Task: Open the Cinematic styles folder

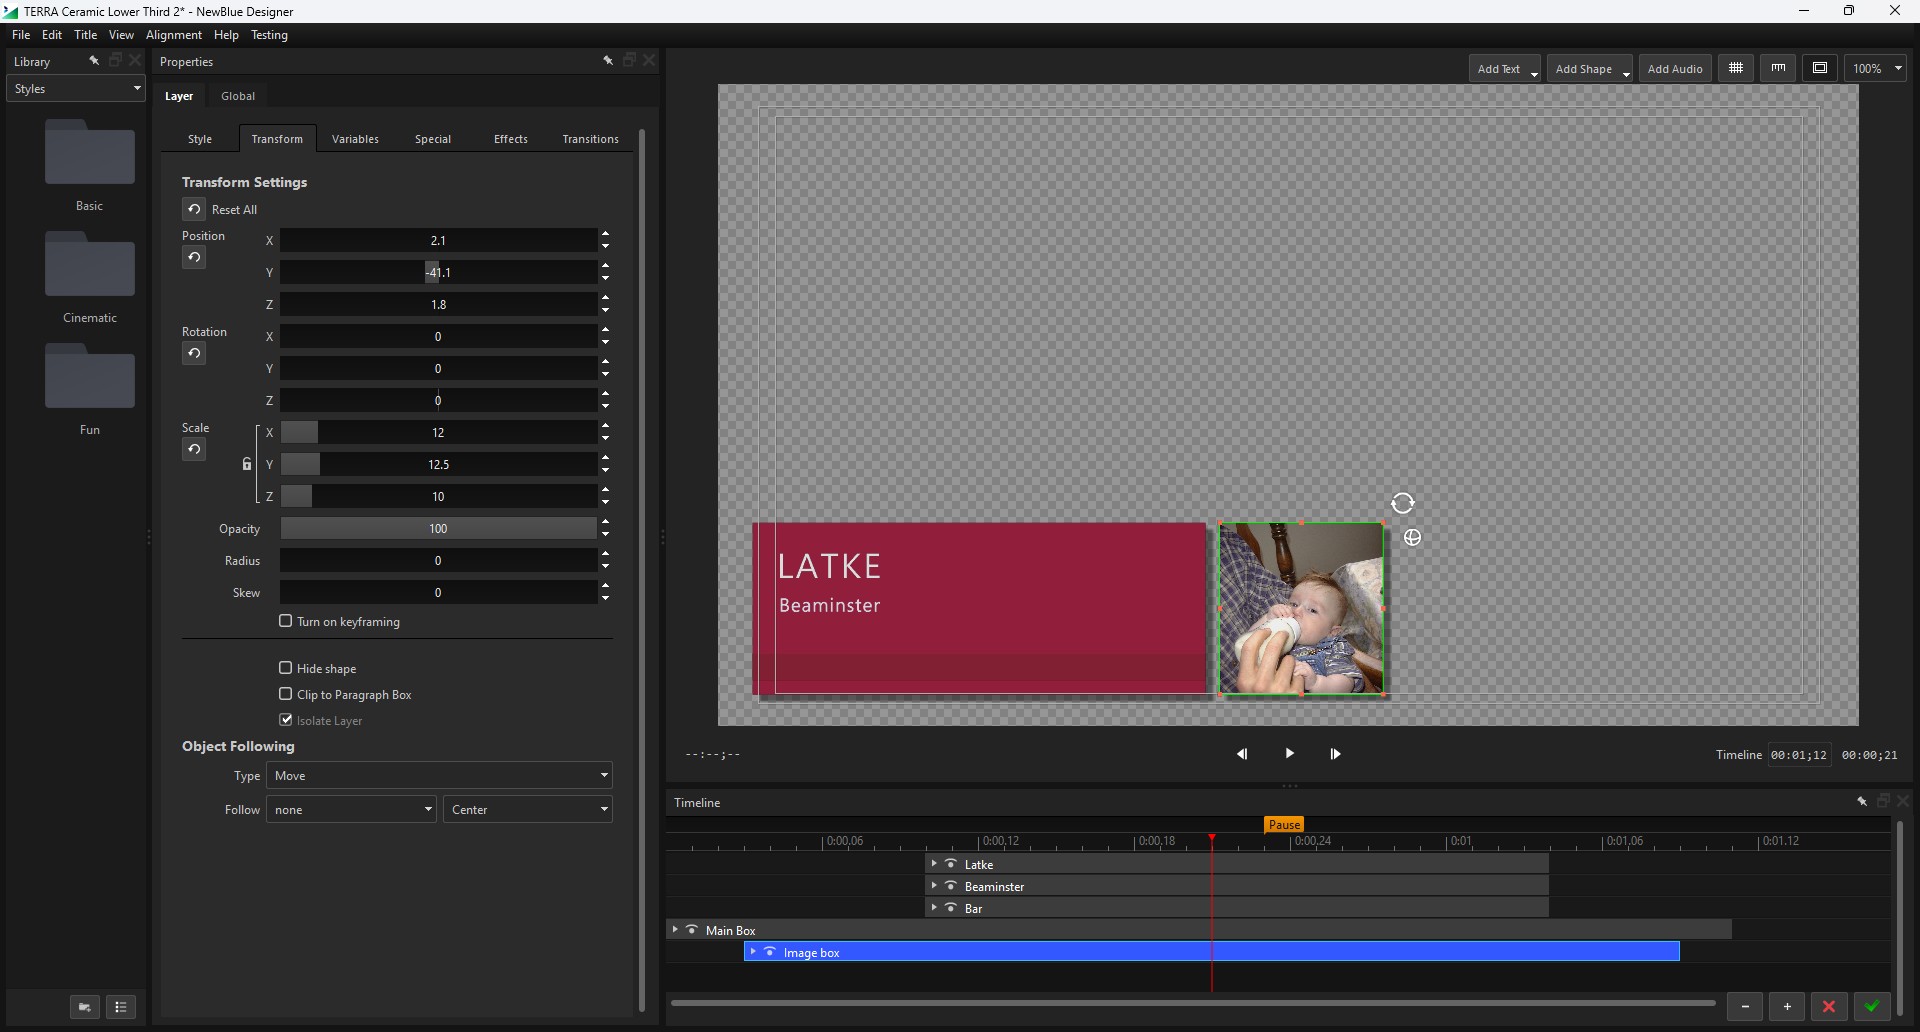Action: coord(90,265)
